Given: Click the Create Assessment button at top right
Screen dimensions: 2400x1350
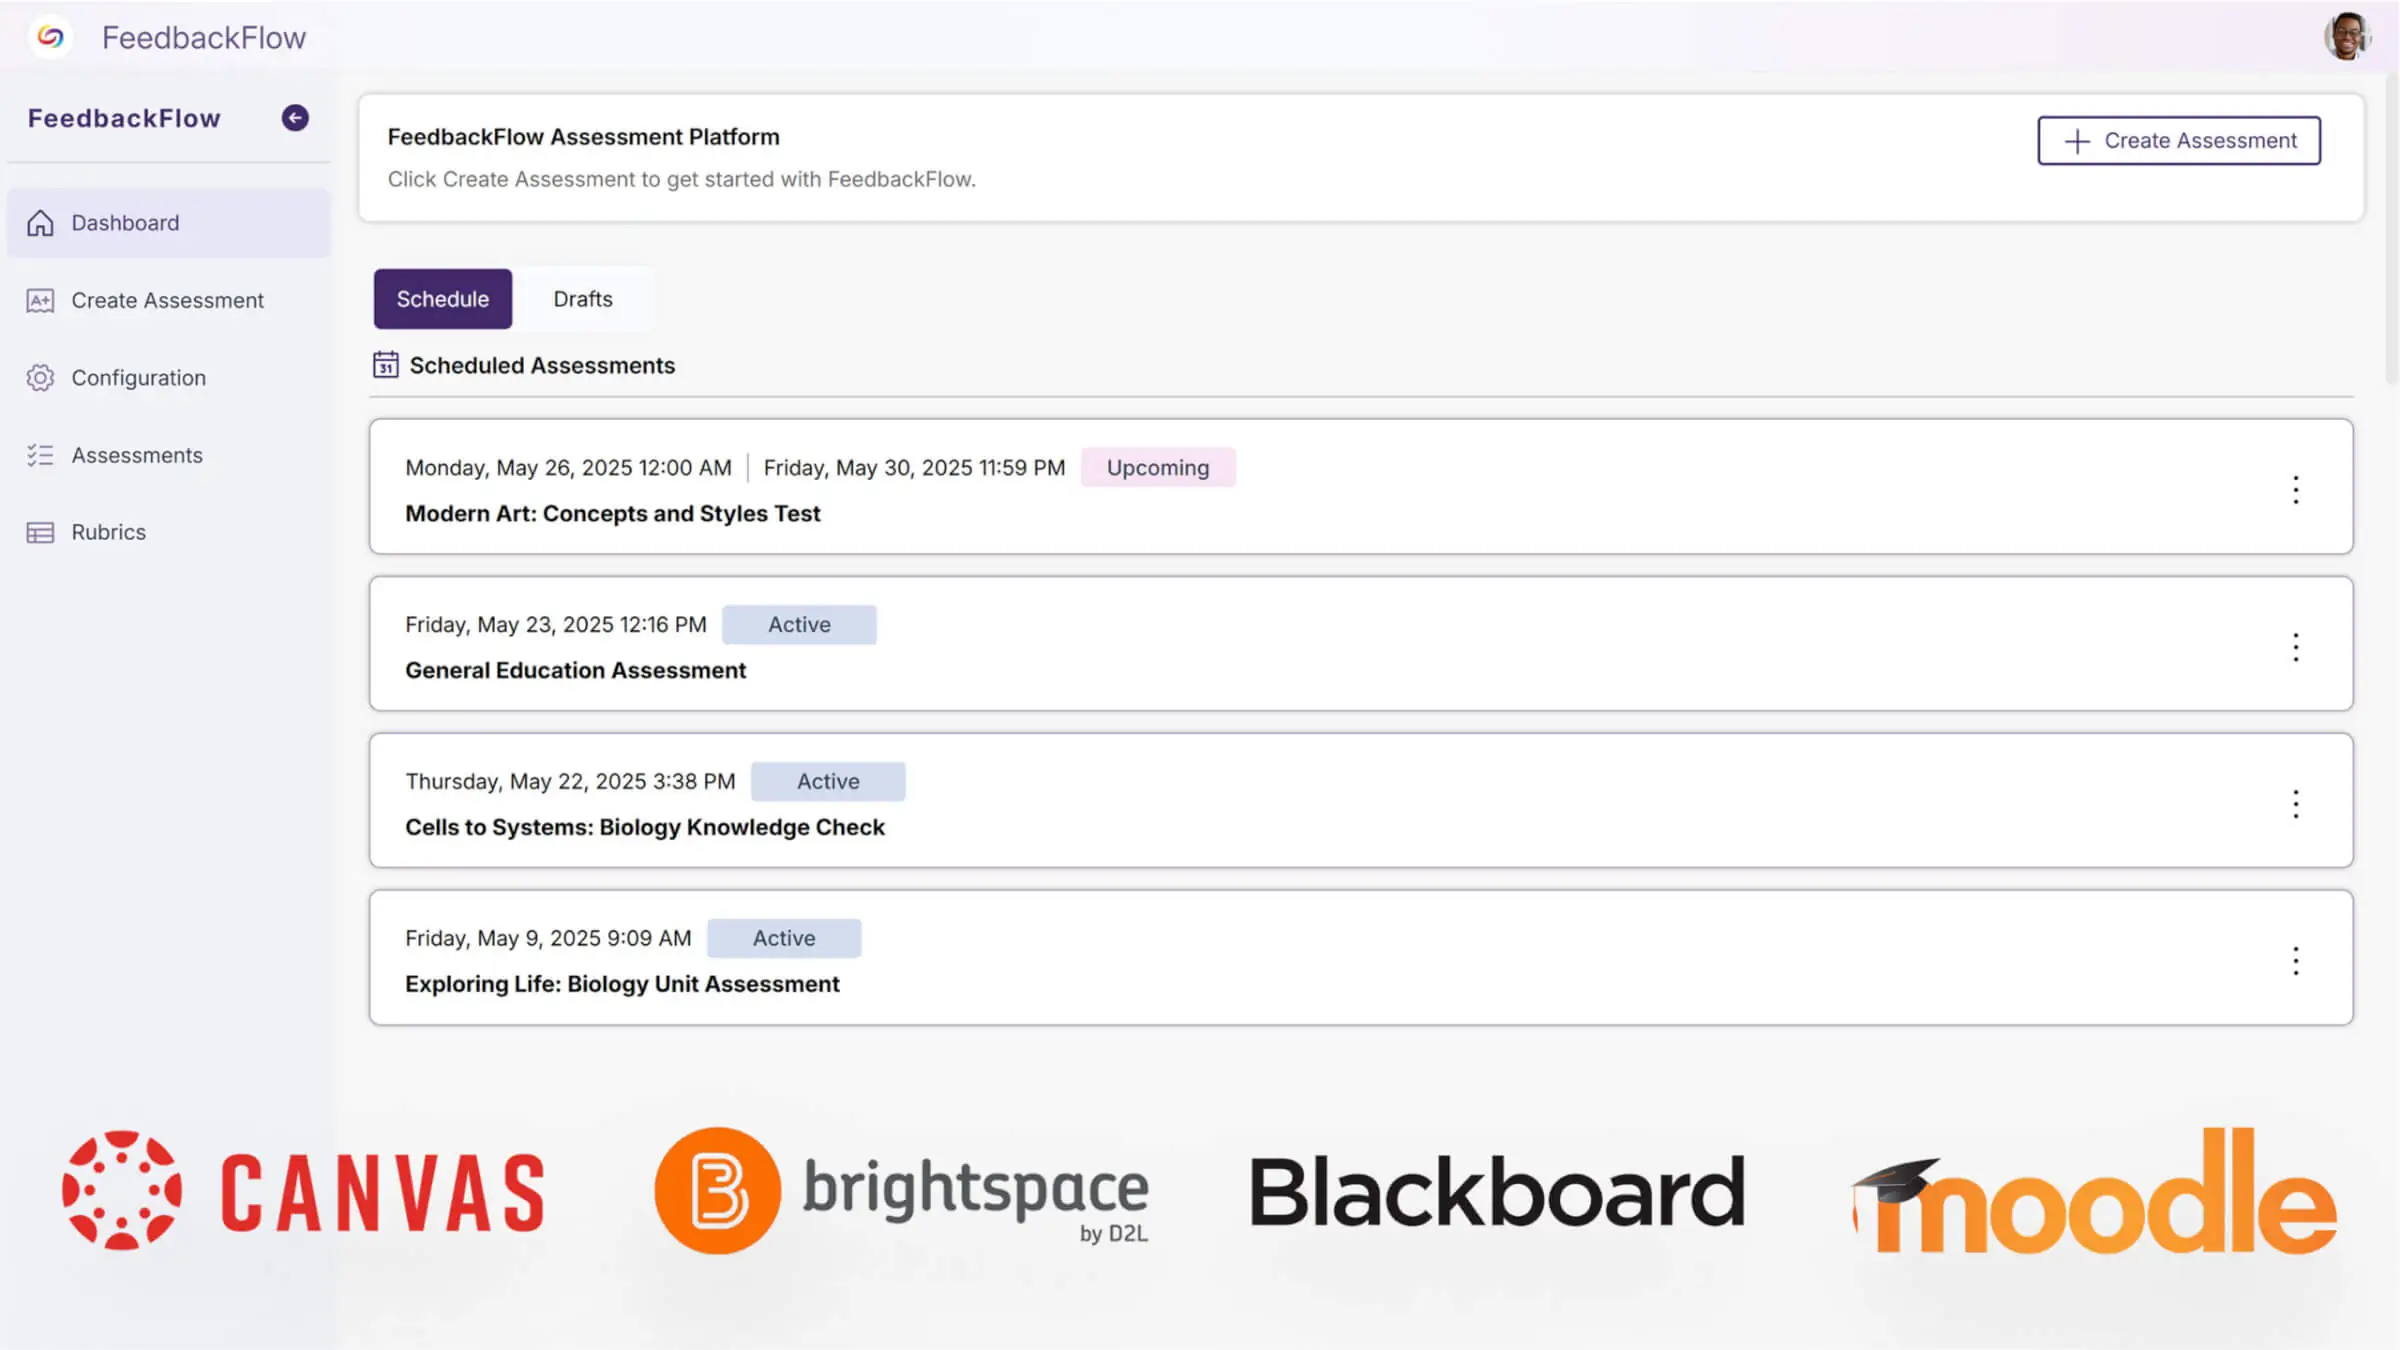Looking at the screenshot, I should 2179,141.
